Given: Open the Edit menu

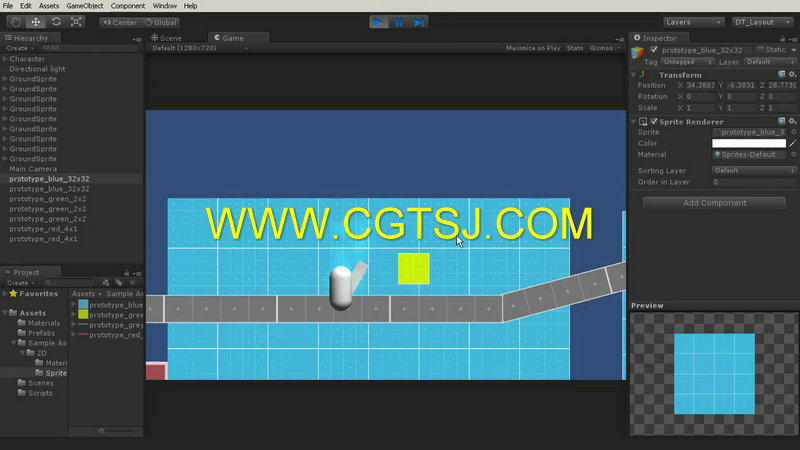Looking at the screenshot, I should (26, 6).
